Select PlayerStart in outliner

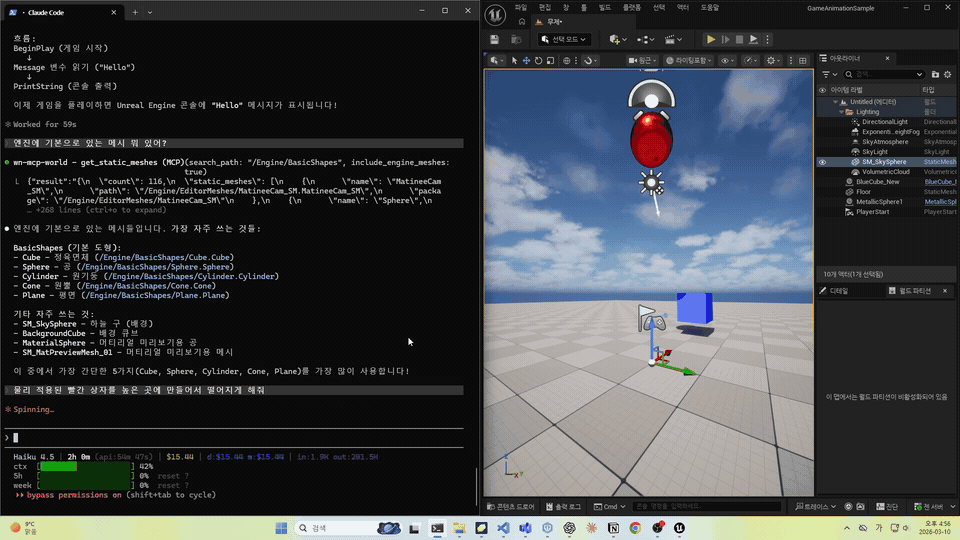[872, 212]
